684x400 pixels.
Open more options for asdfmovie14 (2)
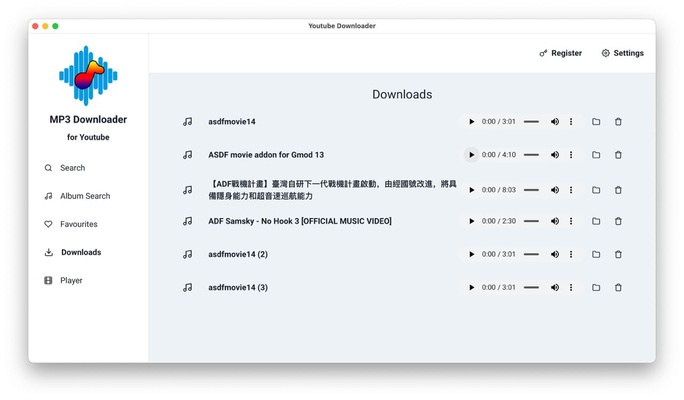(571, 254)
